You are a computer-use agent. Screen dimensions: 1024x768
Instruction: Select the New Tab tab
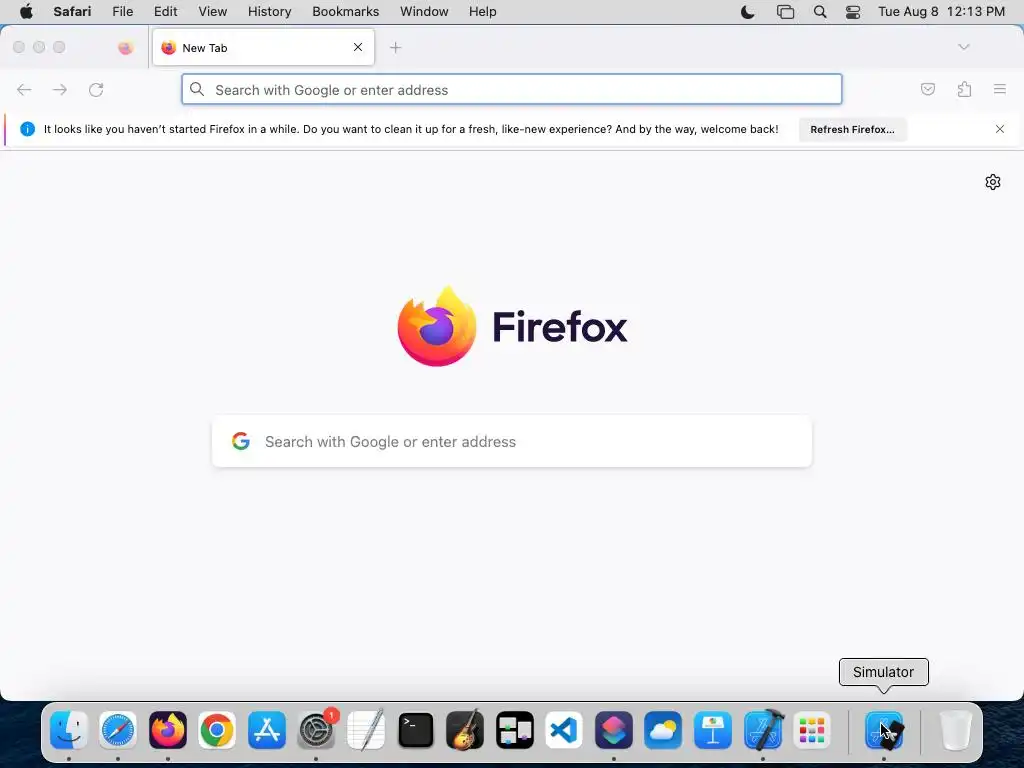click(x=263, y=48)
